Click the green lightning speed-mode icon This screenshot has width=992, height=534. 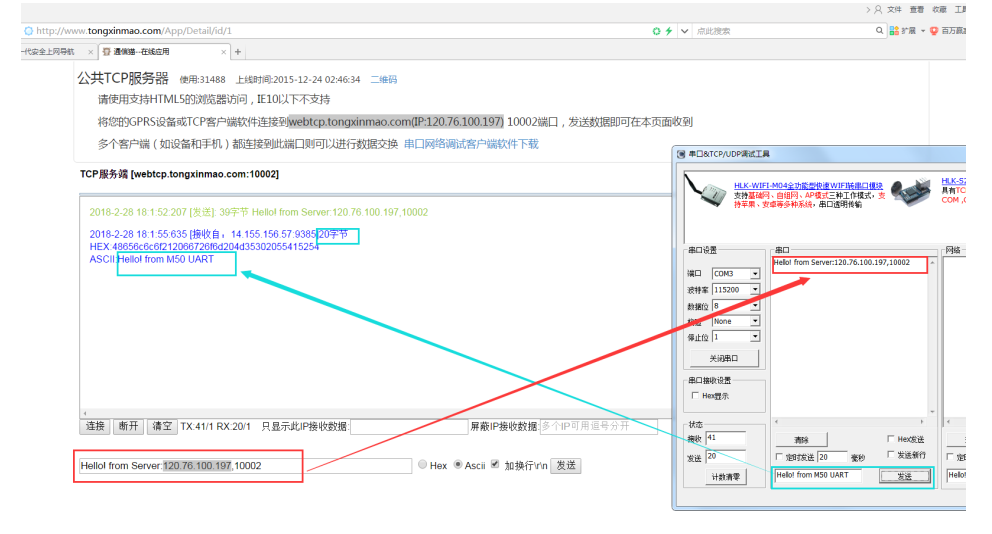click(669, 31)
